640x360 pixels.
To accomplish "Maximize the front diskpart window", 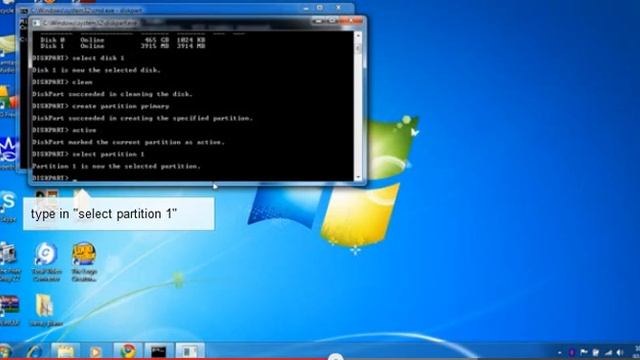I will click(331, 20).
